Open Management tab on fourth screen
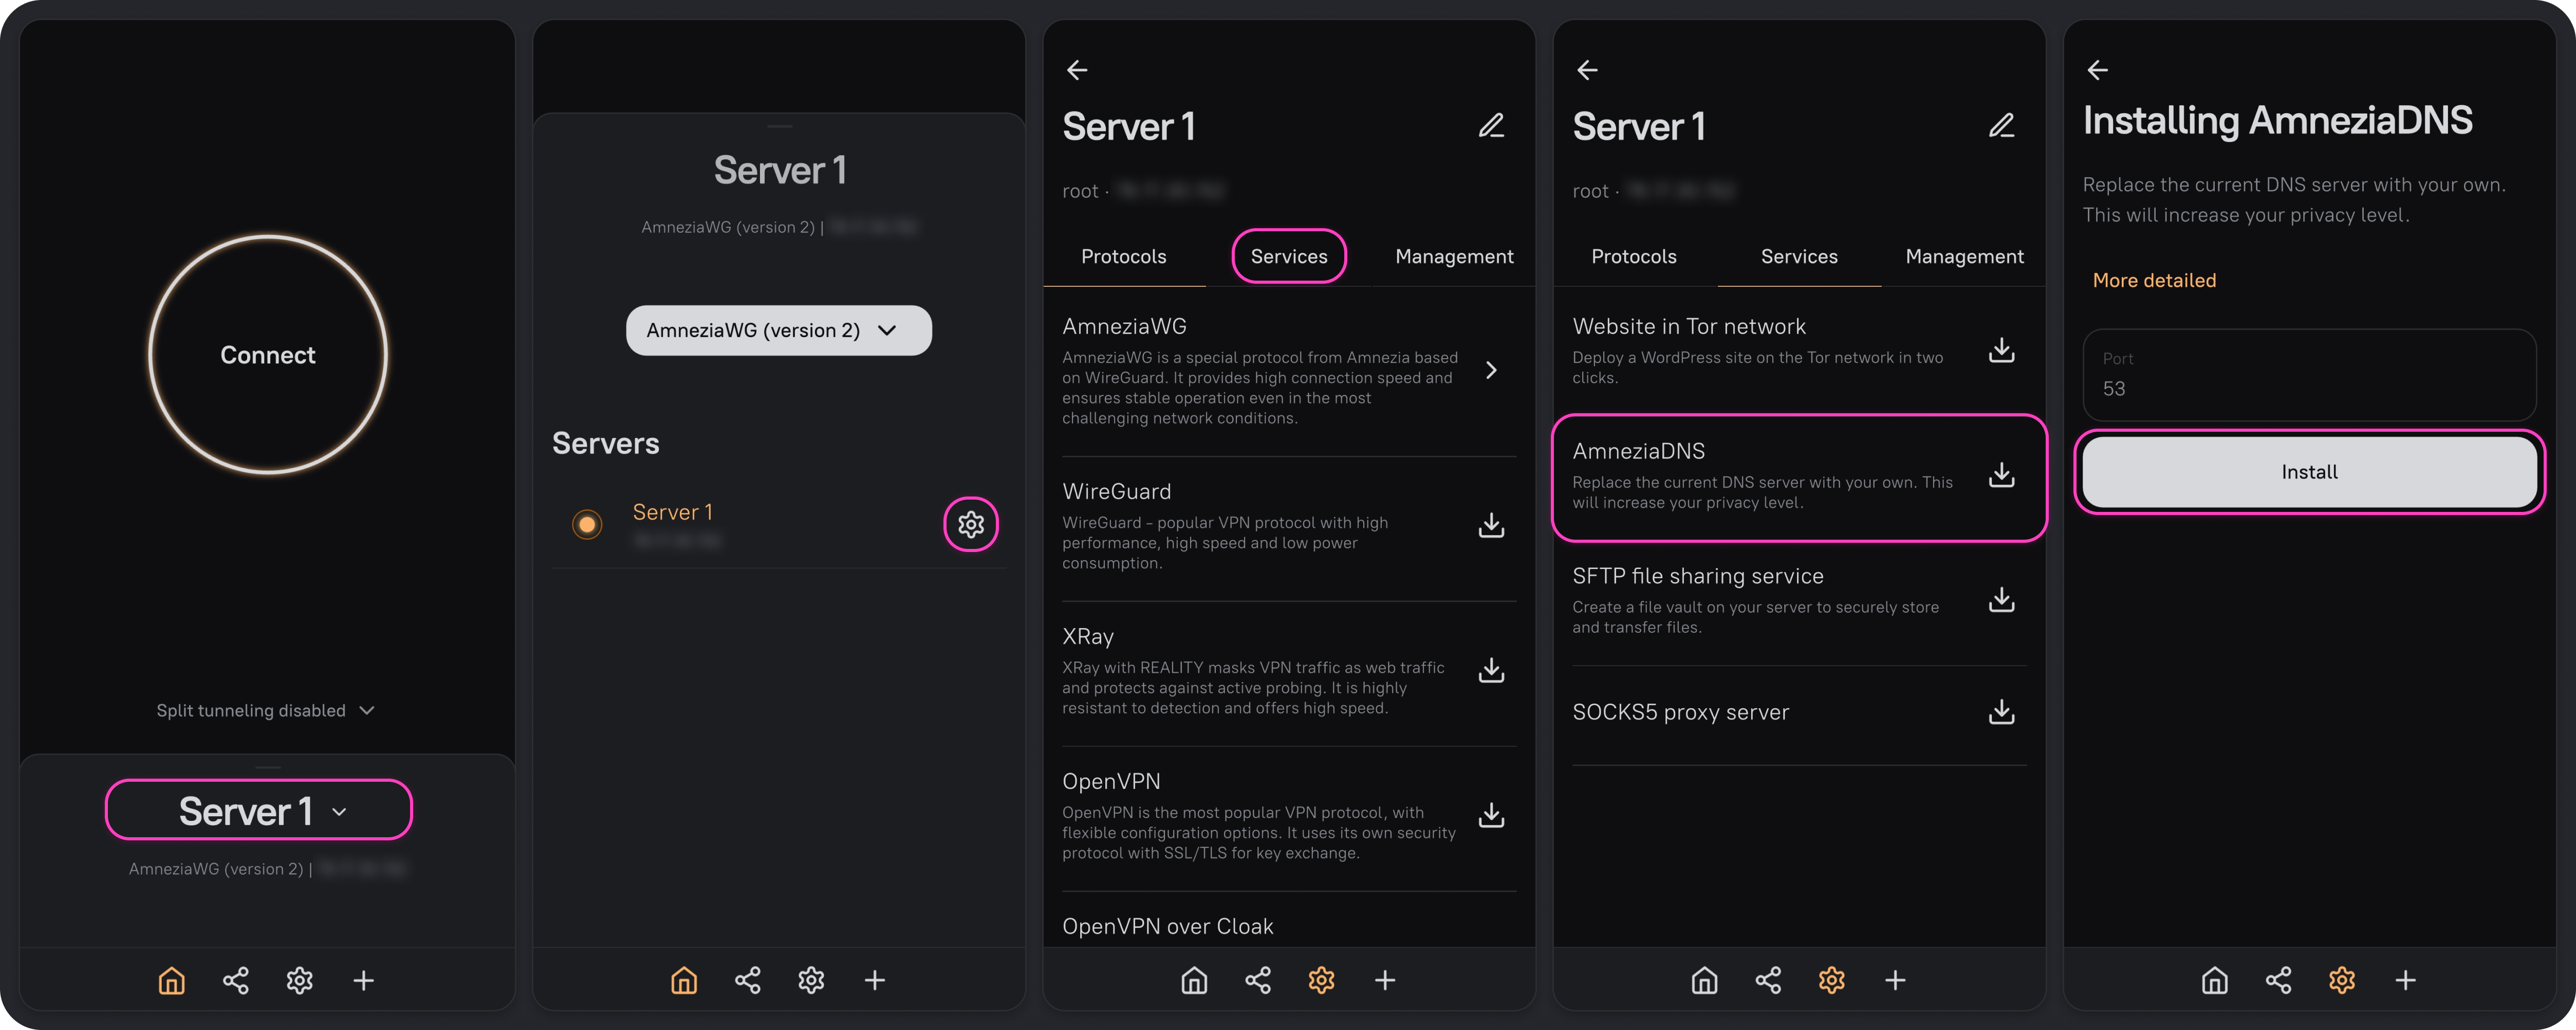 coord(1964,257)
